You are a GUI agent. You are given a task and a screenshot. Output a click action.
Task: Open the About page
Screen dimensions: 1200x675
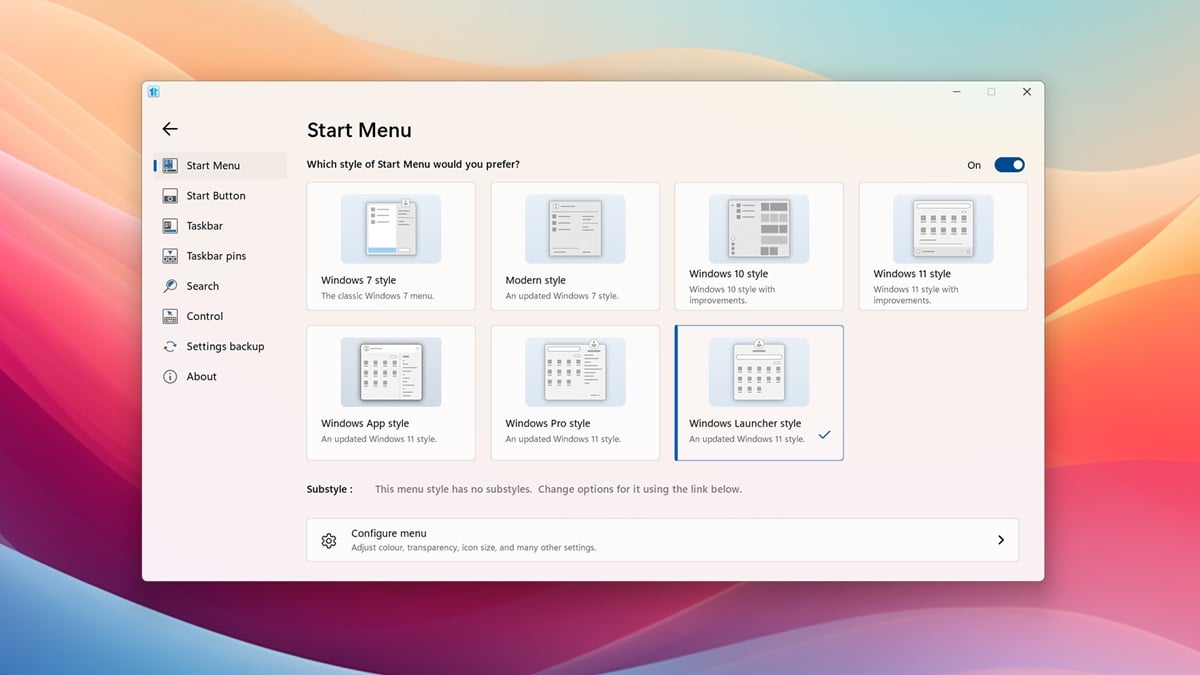[220, 376]
